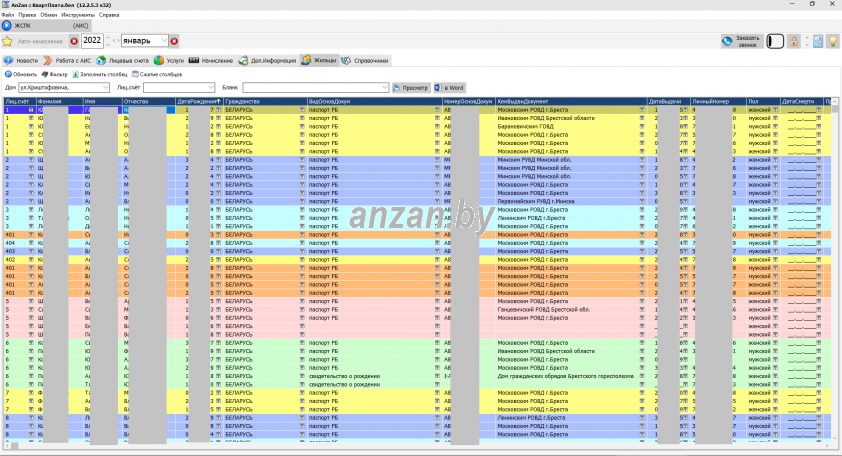
Task: Click Сжатие столбцов tool
Action: click(156, 74)
